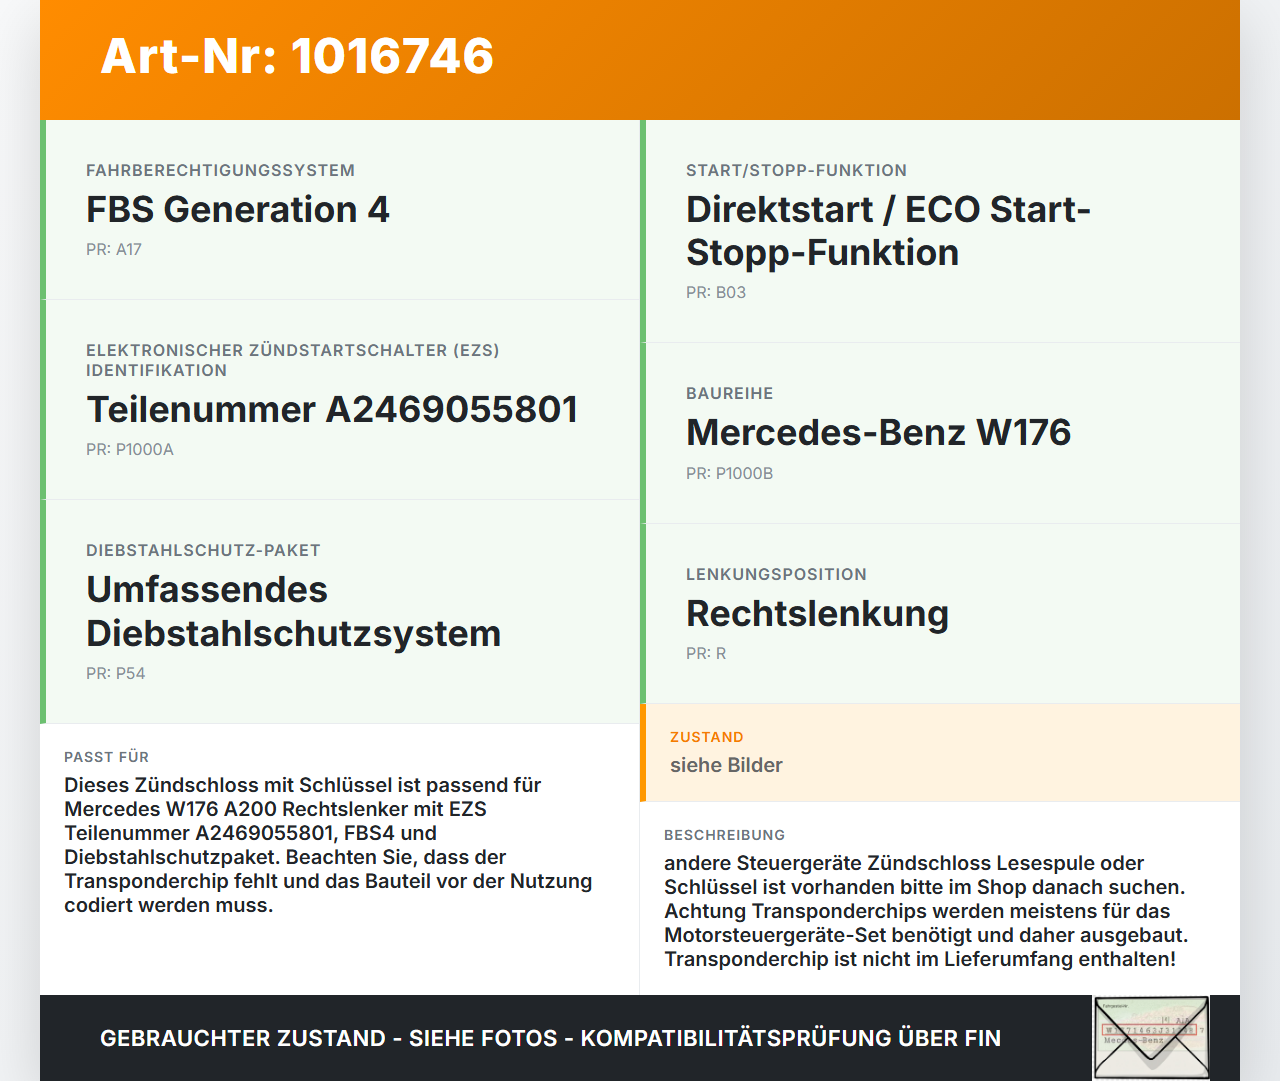The height and width of the screenshot is (1081, 1280).
Task: Click the Dieses Zündschloss mit Schlüssel paragraph
Action: tap(328, 845)
